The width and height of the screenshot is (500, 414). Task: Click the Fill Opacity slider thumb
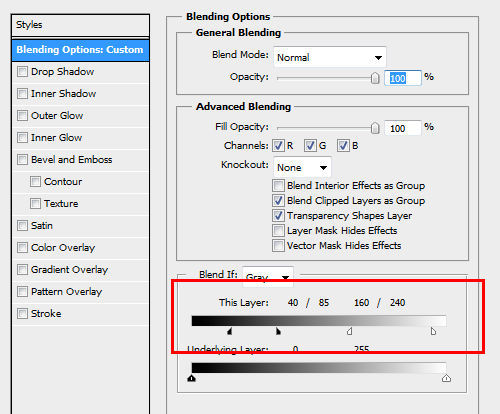coord(375,128)
